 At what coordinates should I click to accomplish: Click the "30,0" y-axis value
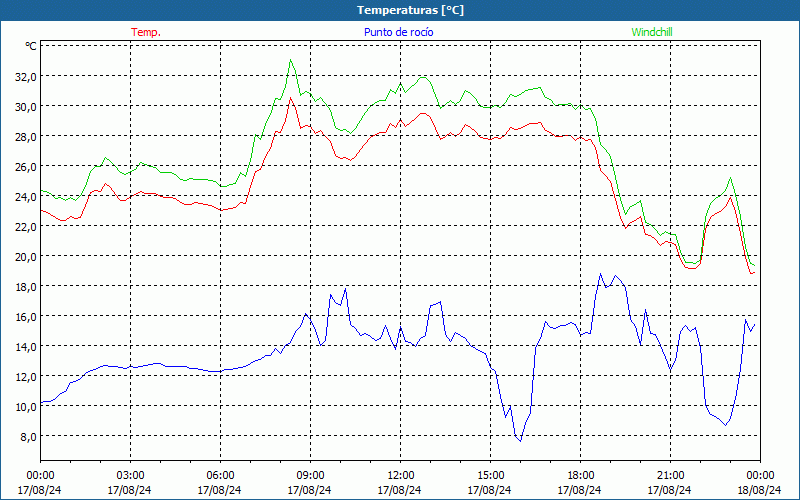(x=27, y=107)
